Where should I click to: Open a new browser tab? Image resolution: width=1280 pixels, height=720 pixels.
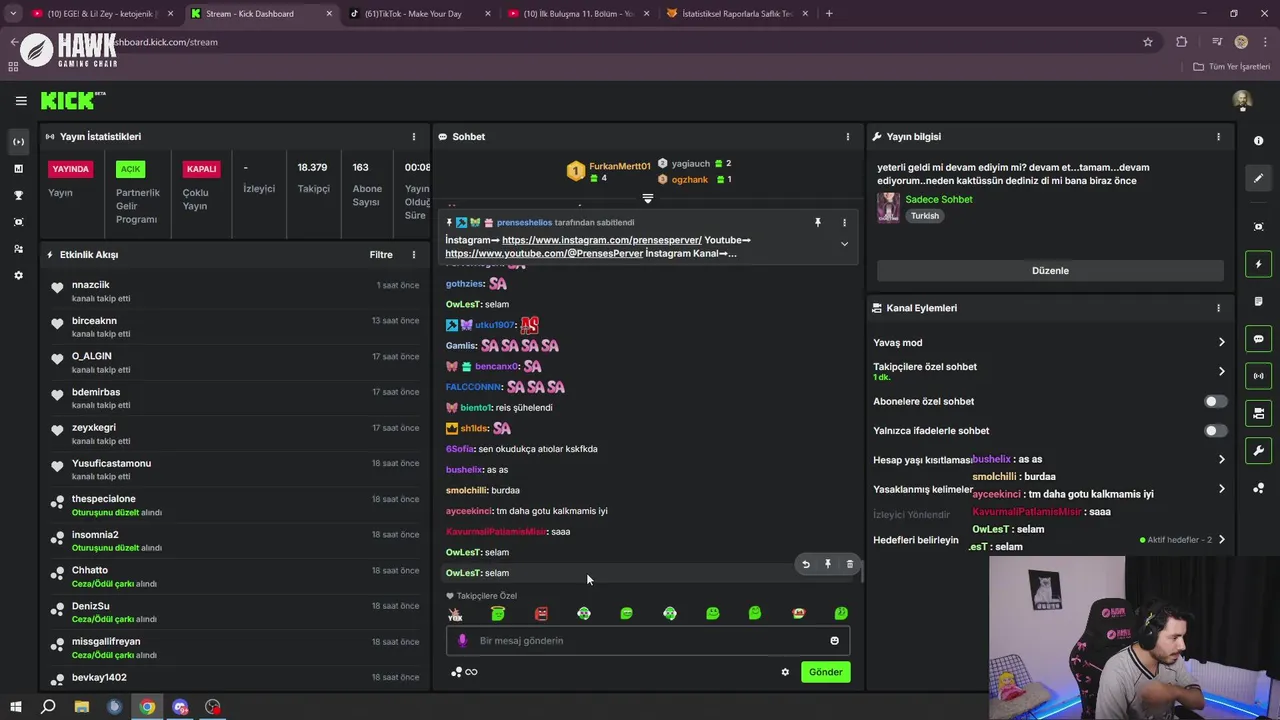pos(829,14)
